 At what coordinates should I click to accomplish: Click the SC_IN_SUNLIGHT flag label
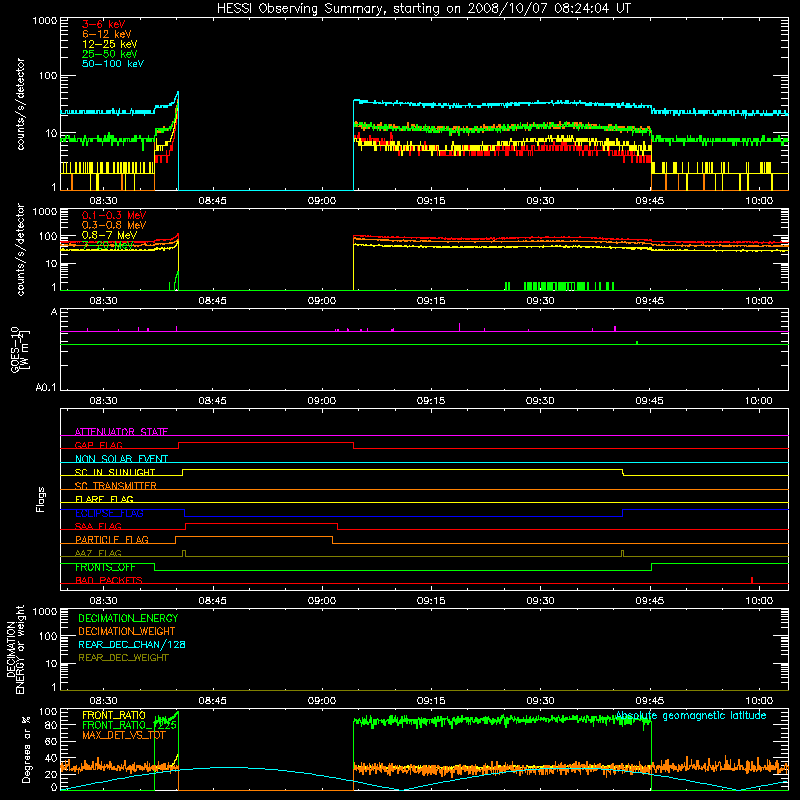(x=115, y=472)
